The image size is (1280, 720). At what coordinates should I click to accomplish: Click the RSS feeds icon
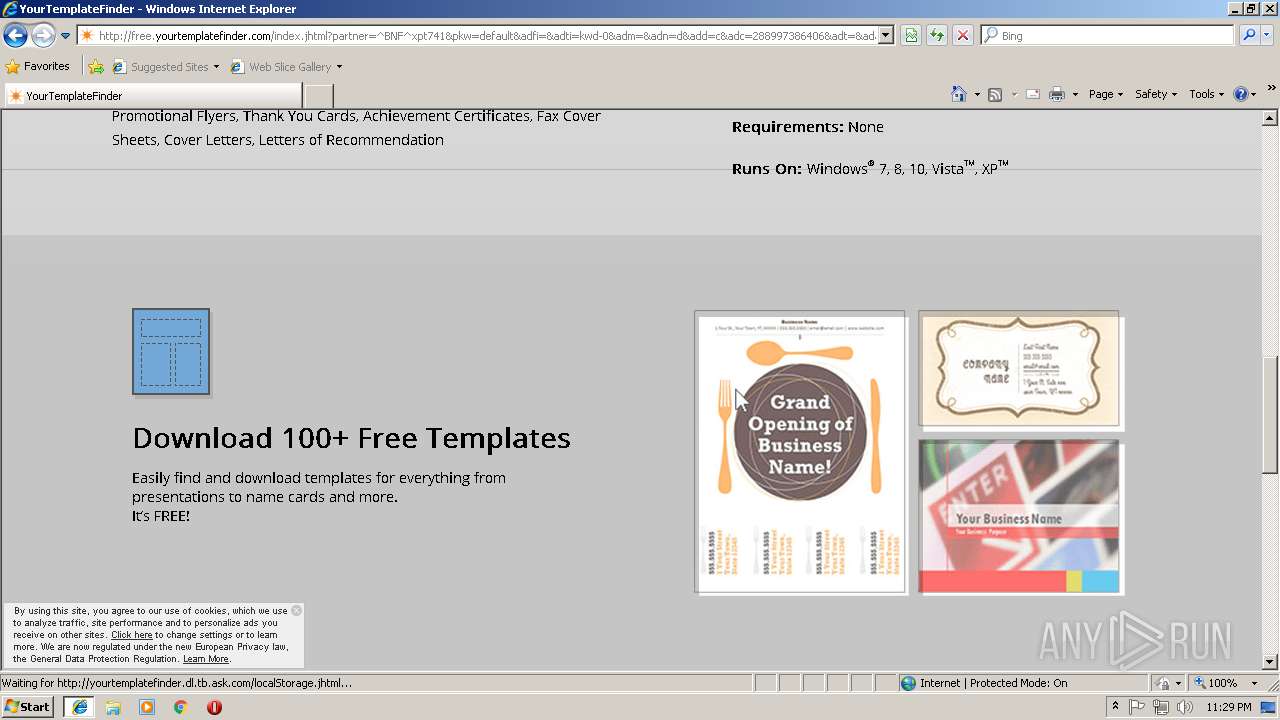[x=995, y=94]
